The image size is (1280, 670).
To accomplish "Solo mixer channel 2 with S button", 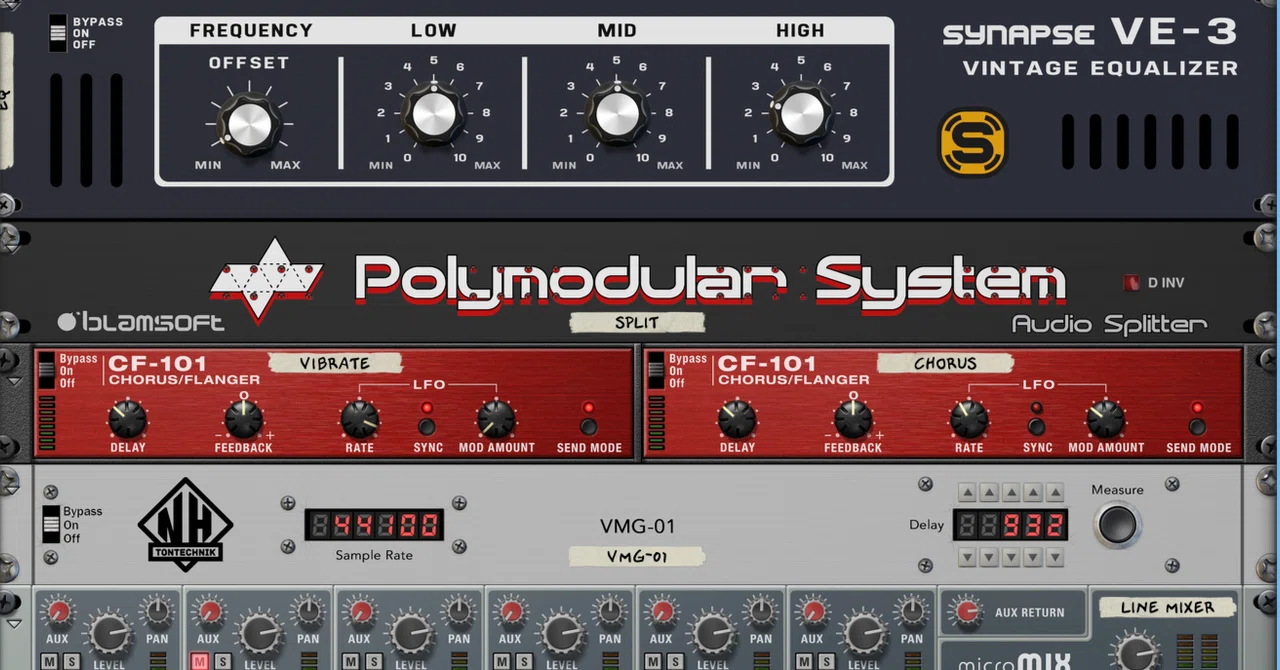I will click(x=223, y=661).
